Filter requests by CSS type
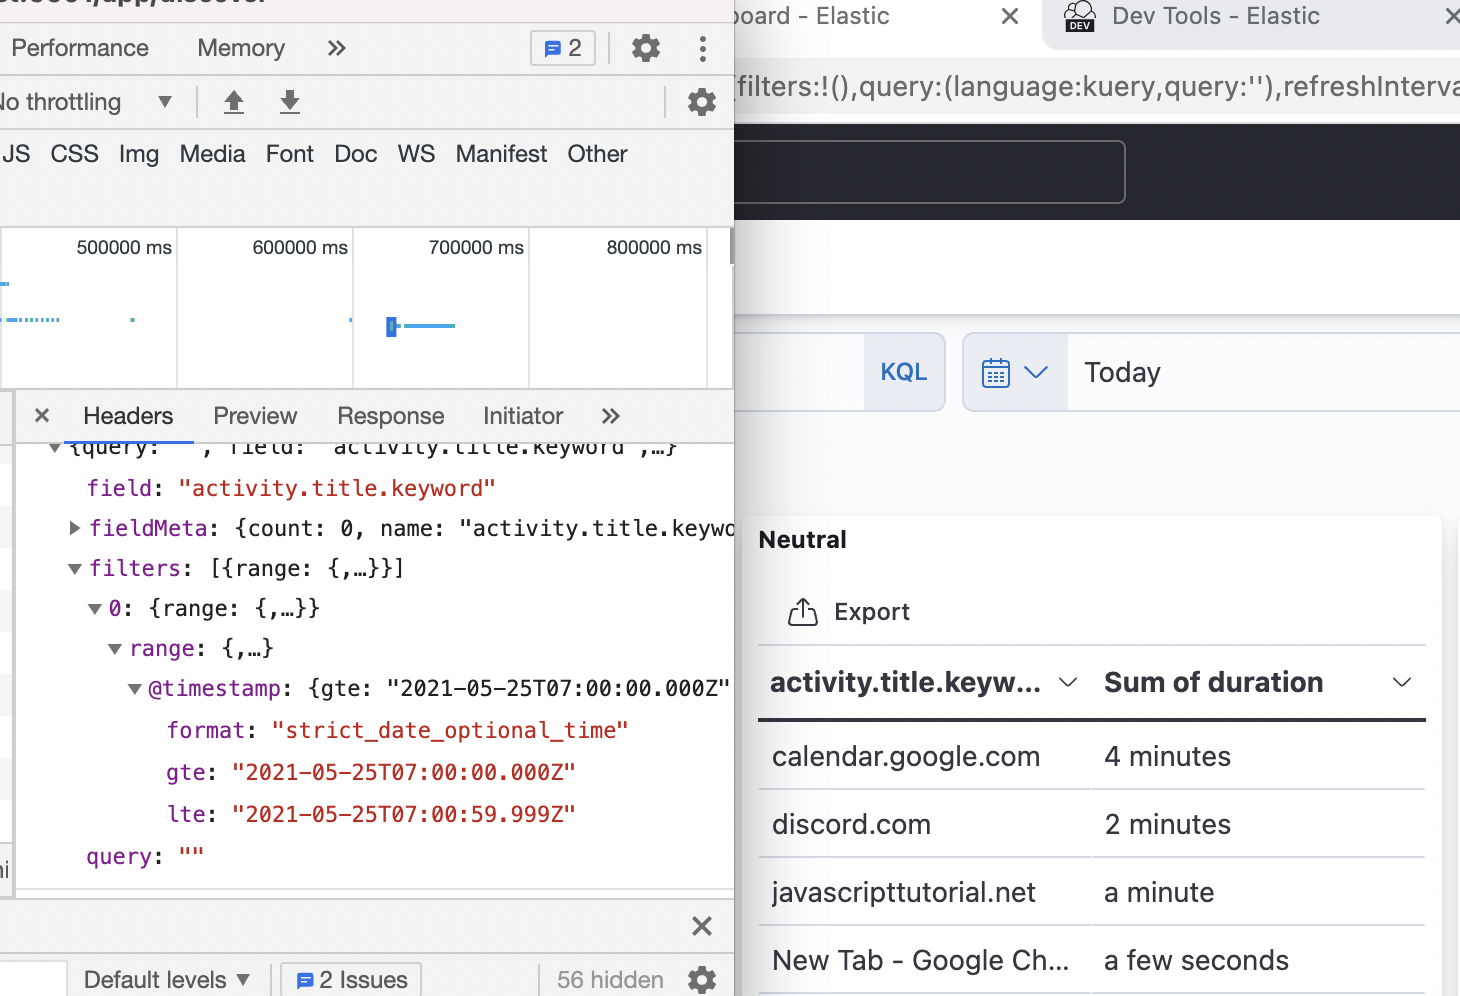 pos(75,154)
